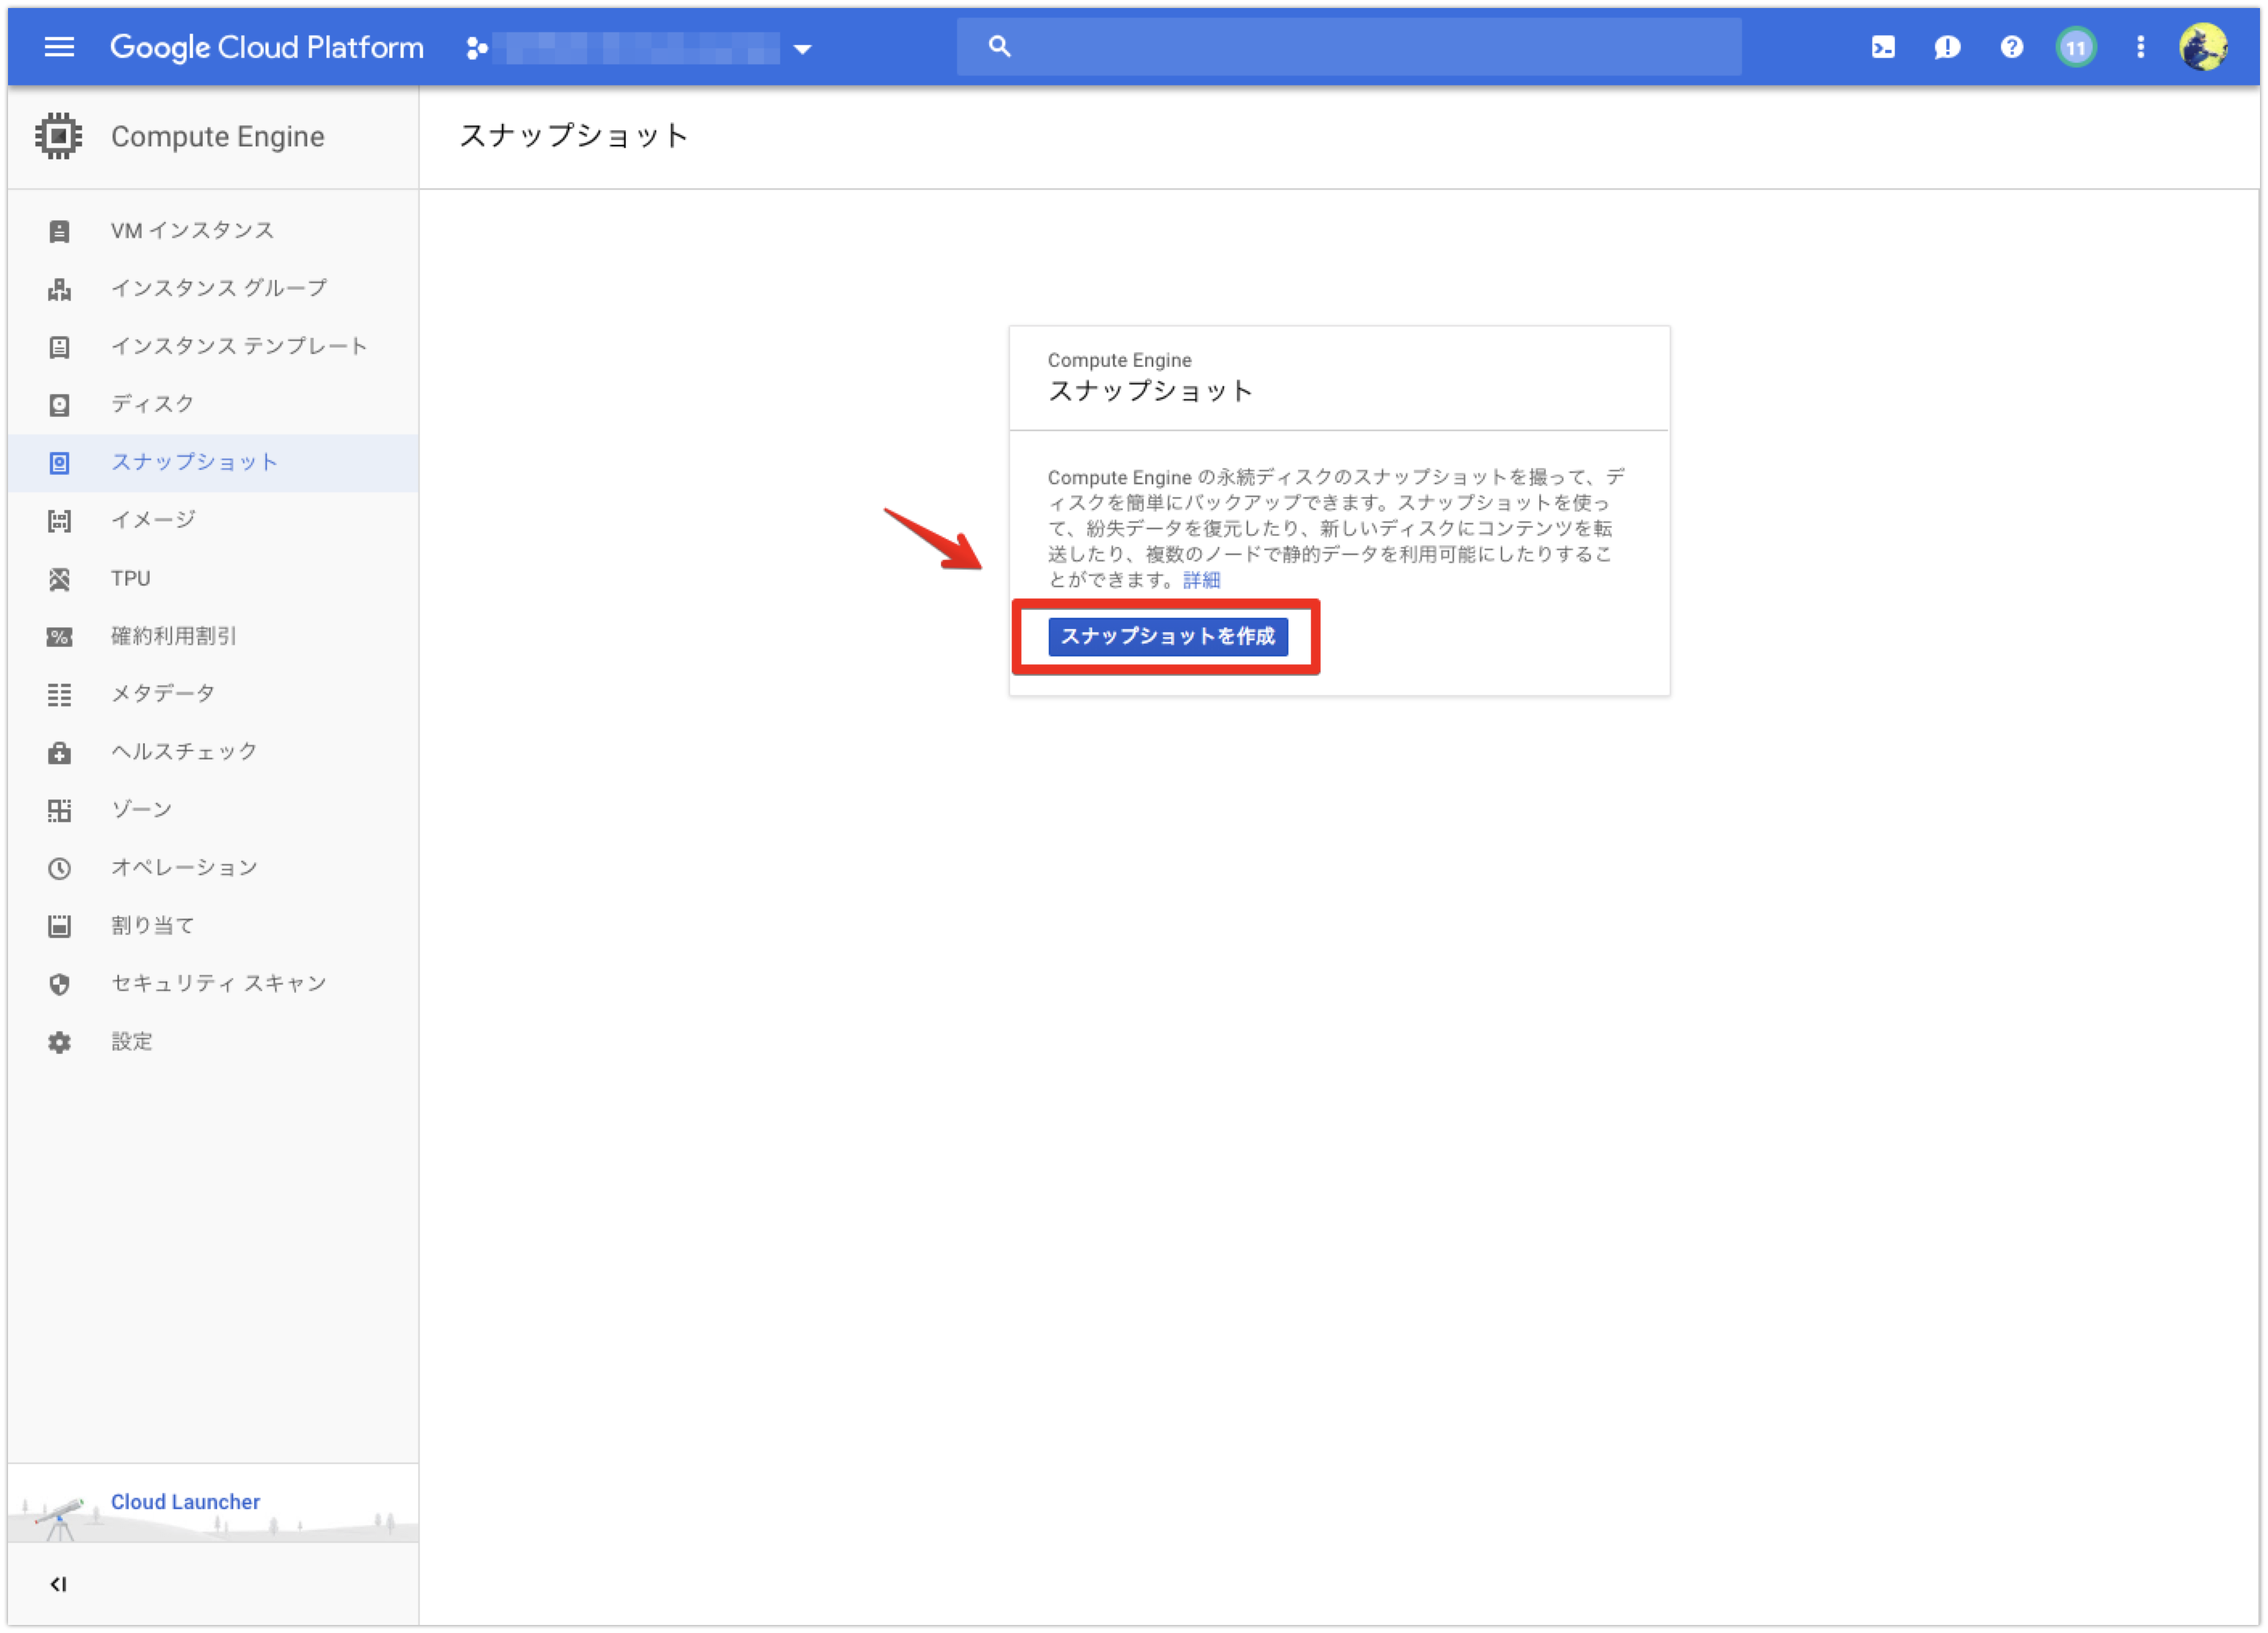Click the ディスク icon
This screenshot has width=2268, height=1633.
pyautogui.click(x=59, y=405)
